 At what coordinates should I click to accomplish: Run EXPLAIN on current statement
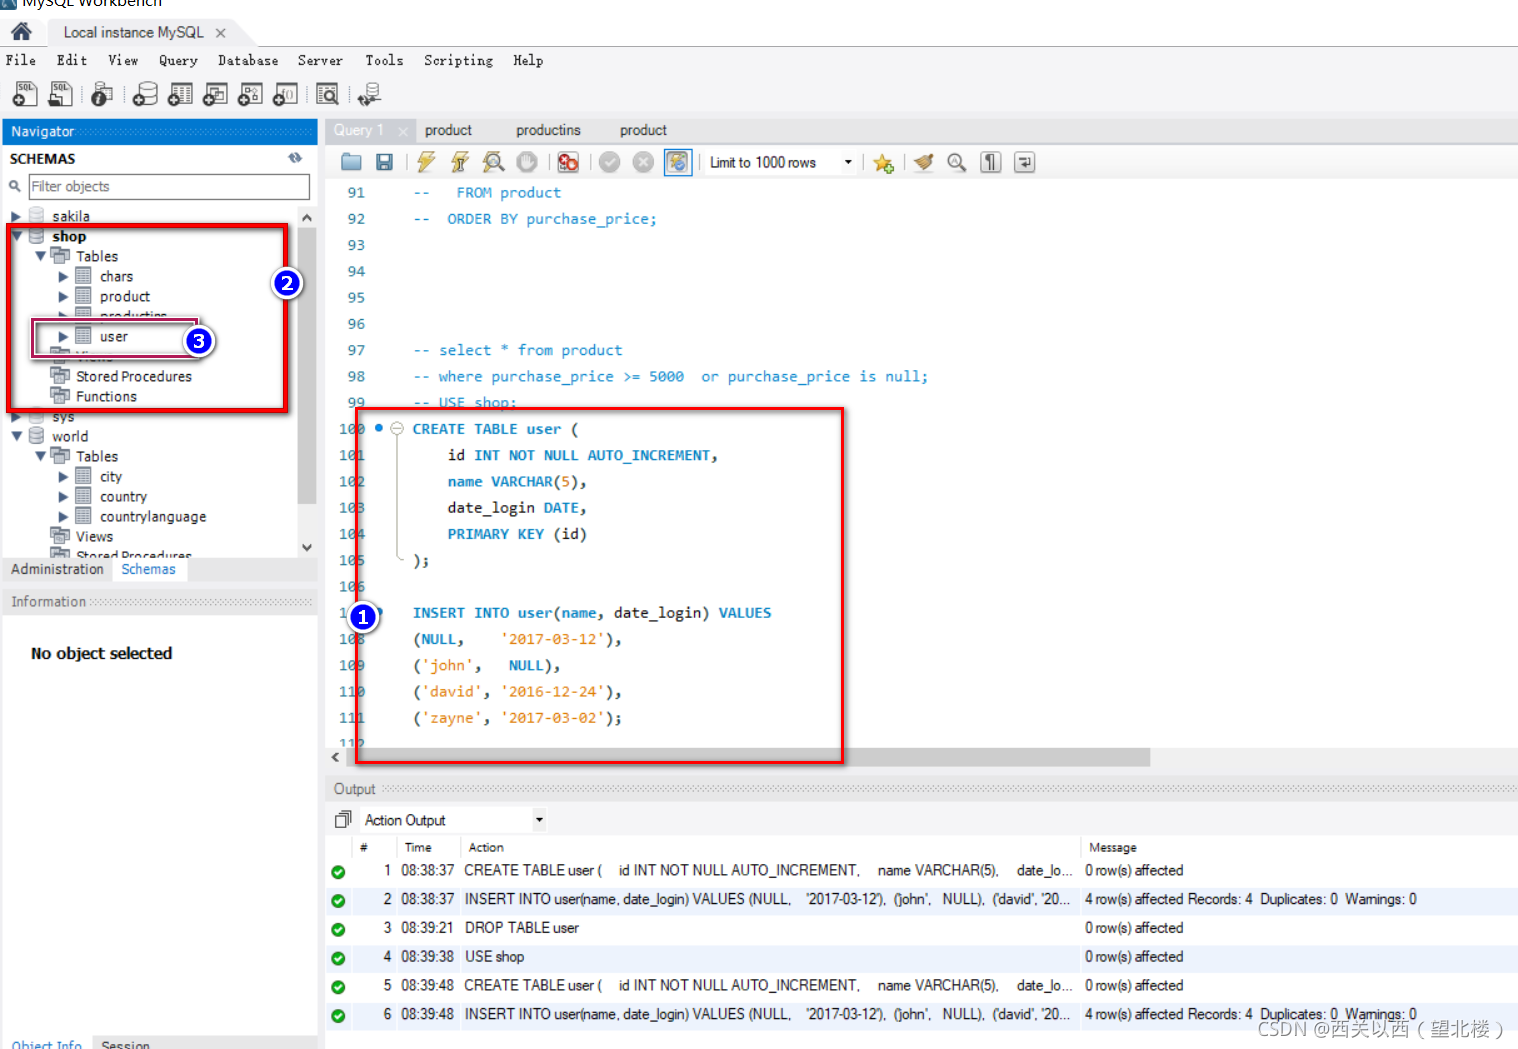(493, 162)
